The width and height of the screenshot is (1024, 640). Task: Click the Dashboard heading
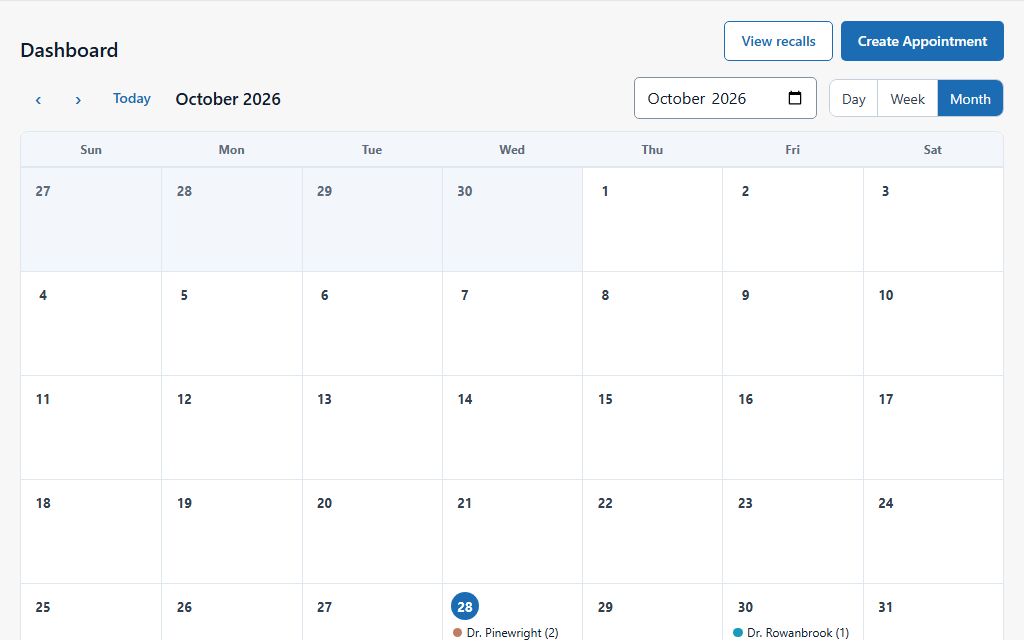69,50
